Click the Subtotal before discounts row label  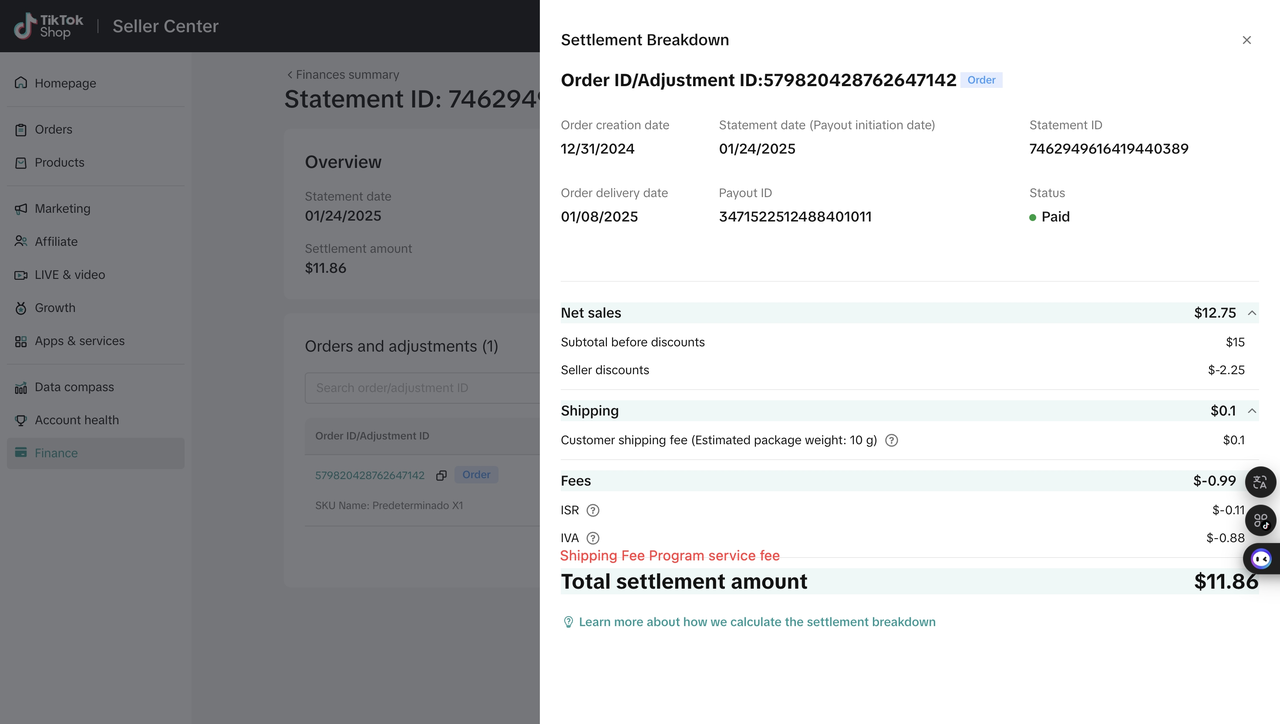(633, 342)
